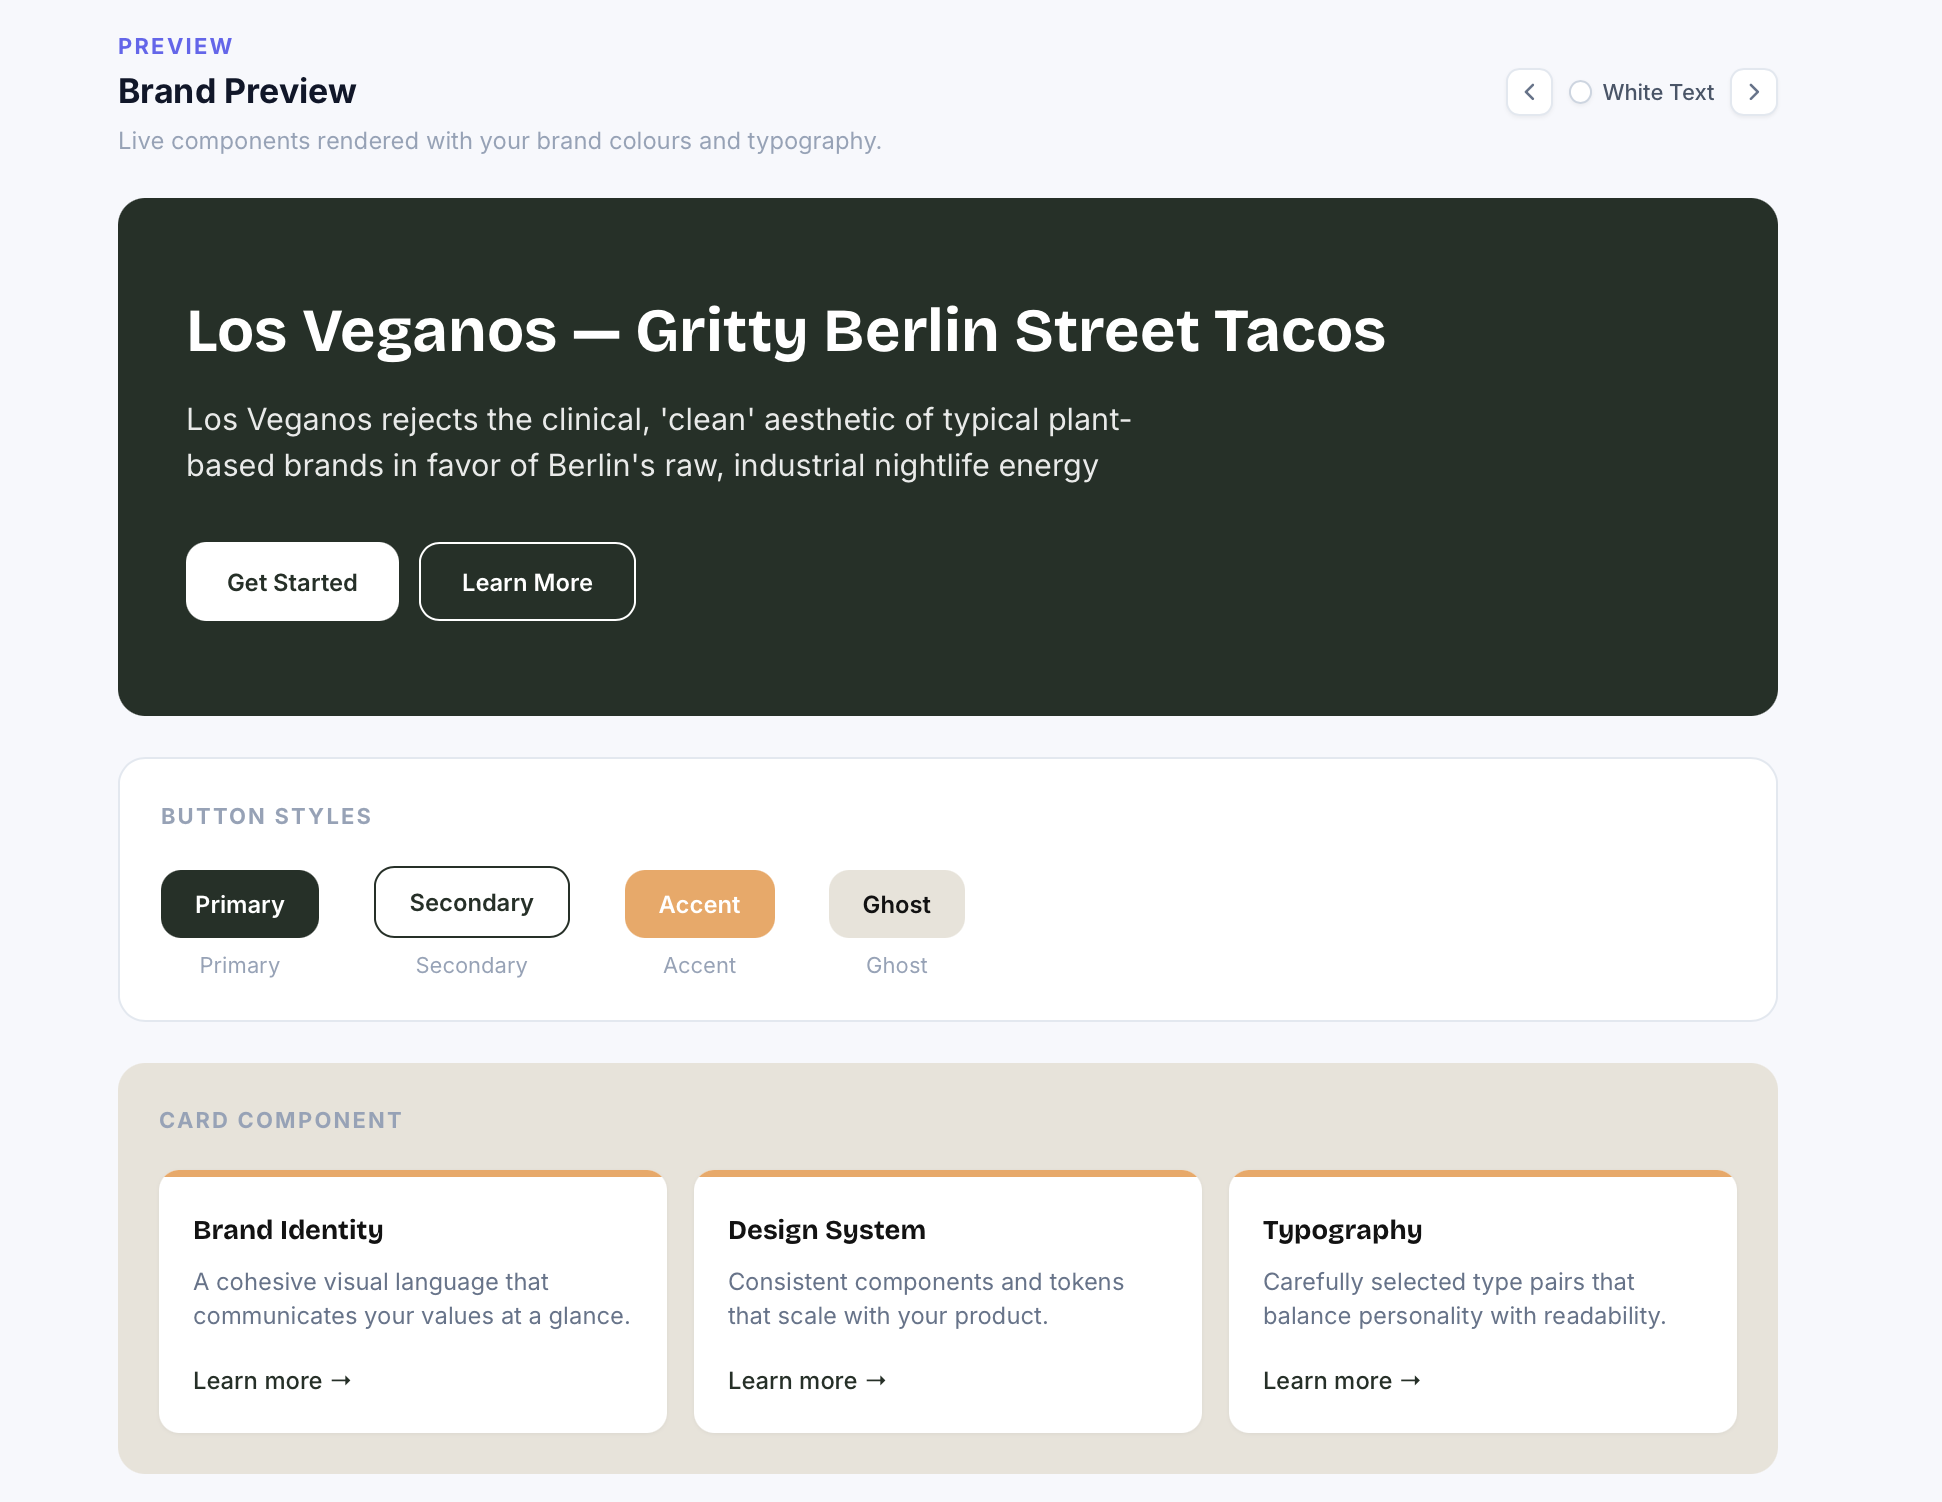Click the next chevron arrow button
The image size is (1942, 1502).
pyautogui.click(x=1753, y=92)
